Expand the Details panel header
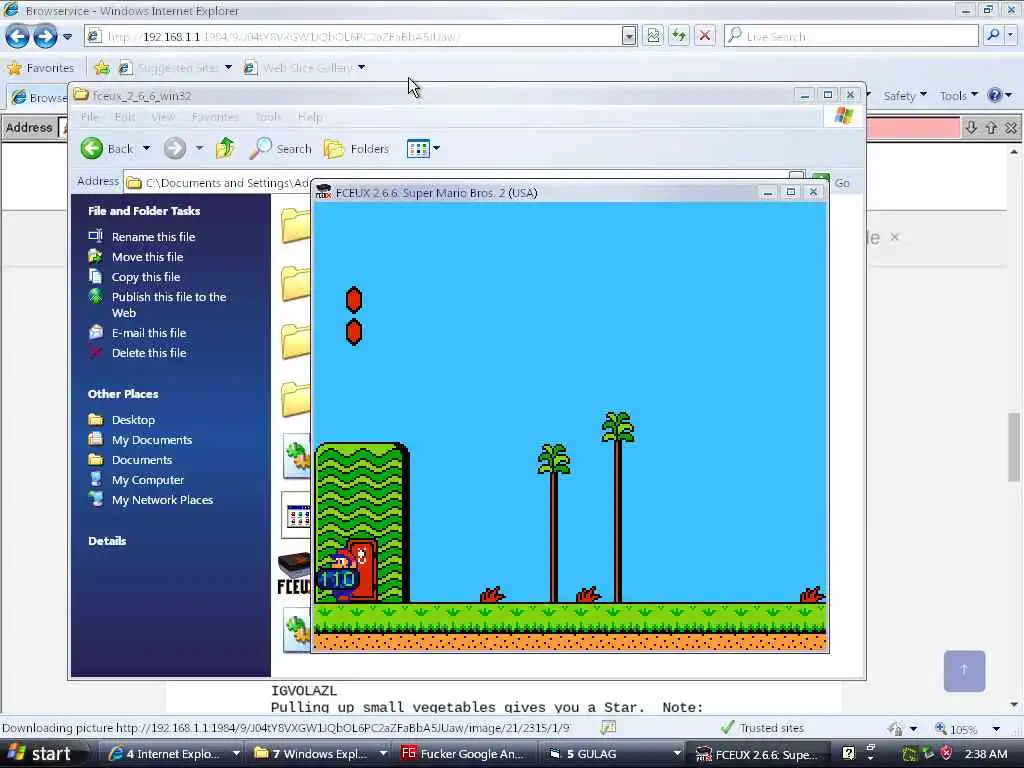Image resolution: width=1024 pixels, height=768 pixels. coord(107,541)
